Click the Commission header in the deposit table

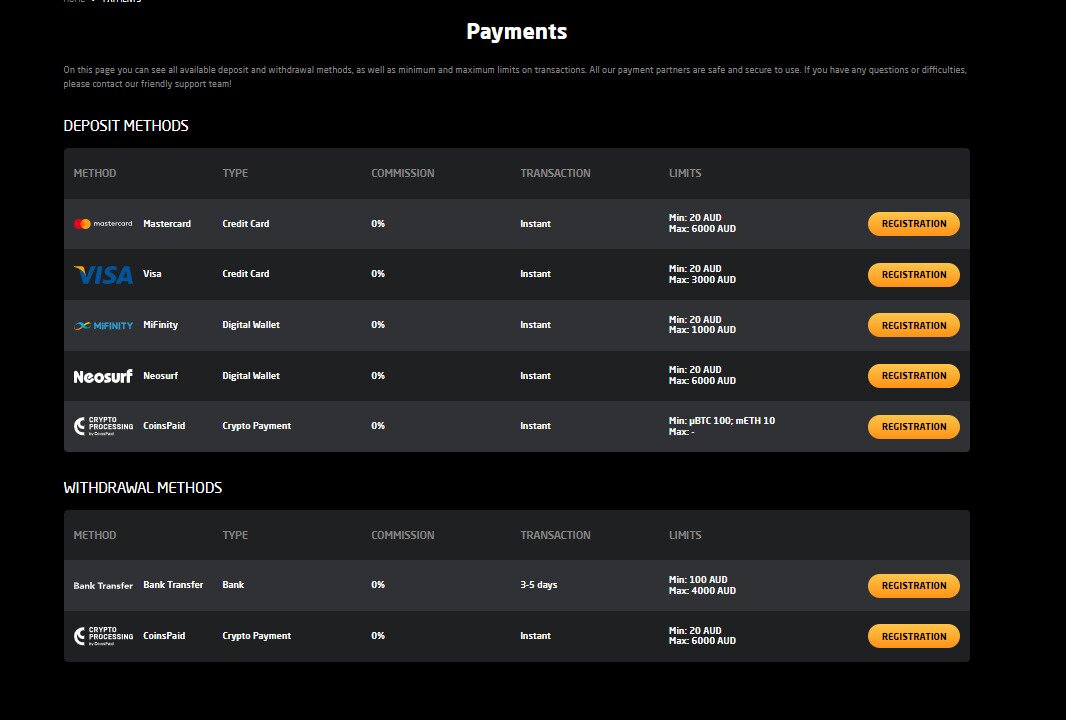pos(402,173)
